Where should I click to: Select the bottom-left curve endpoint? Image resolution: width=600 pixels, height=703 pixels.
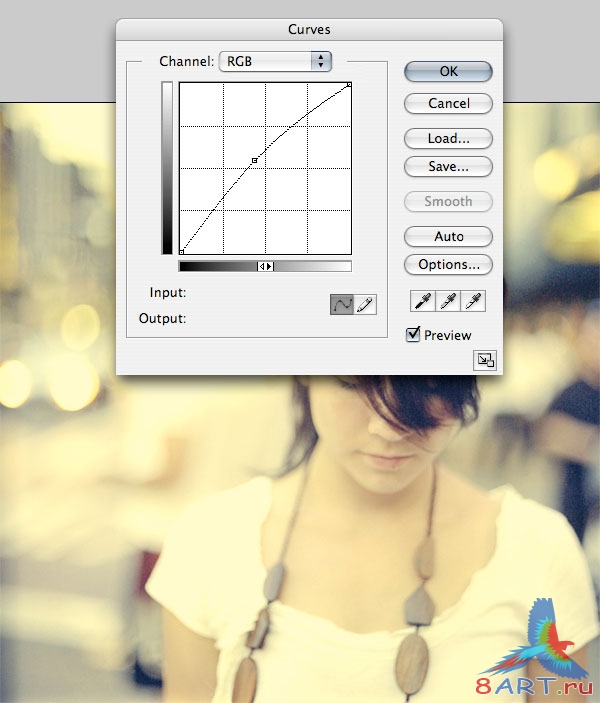coord(181,252)
